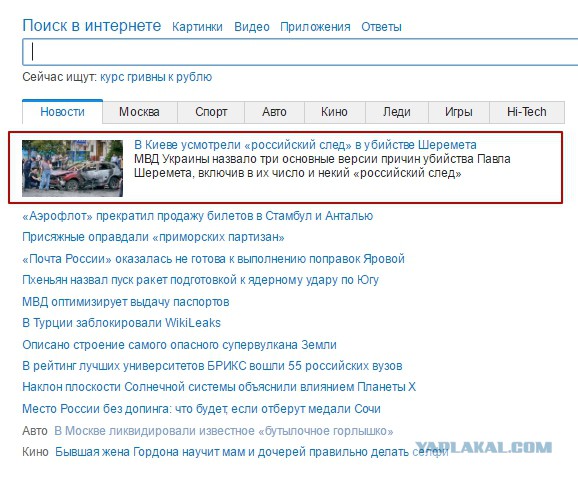Open Пхеньян rocket launch headline
The width and height of the screenshot is (578, 477).
pyautogui.click(x=201, y=280)
